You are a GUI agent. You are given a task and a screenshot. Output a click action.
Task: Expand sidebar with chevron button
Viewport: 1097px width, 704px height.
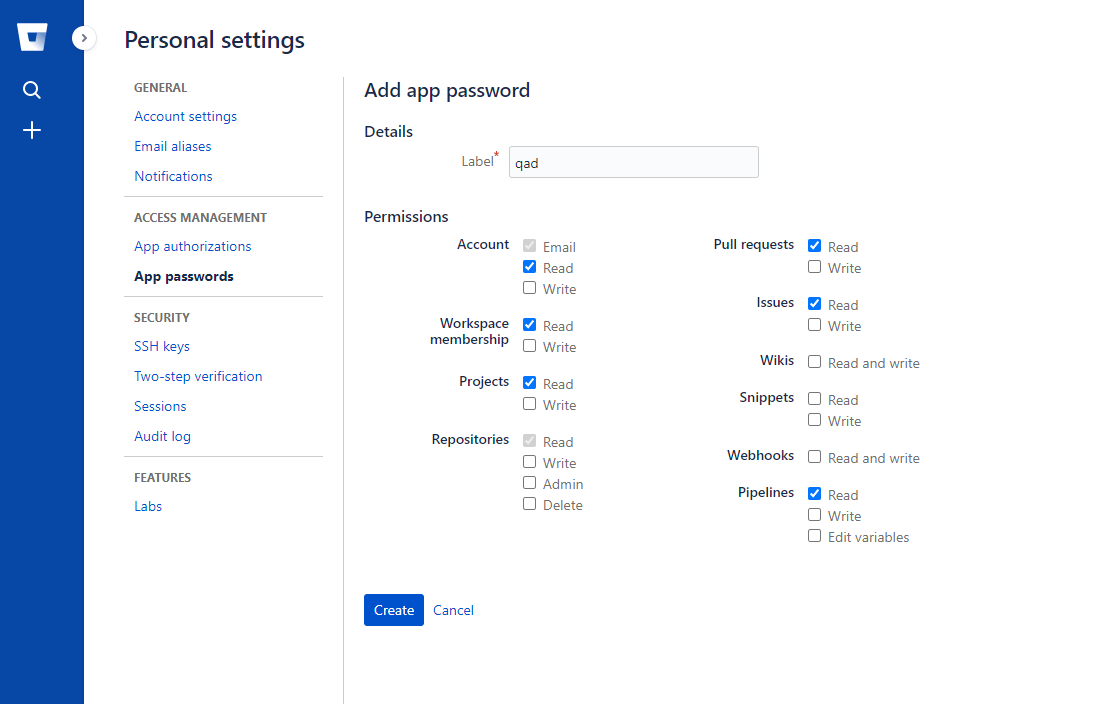coord(84,38)
